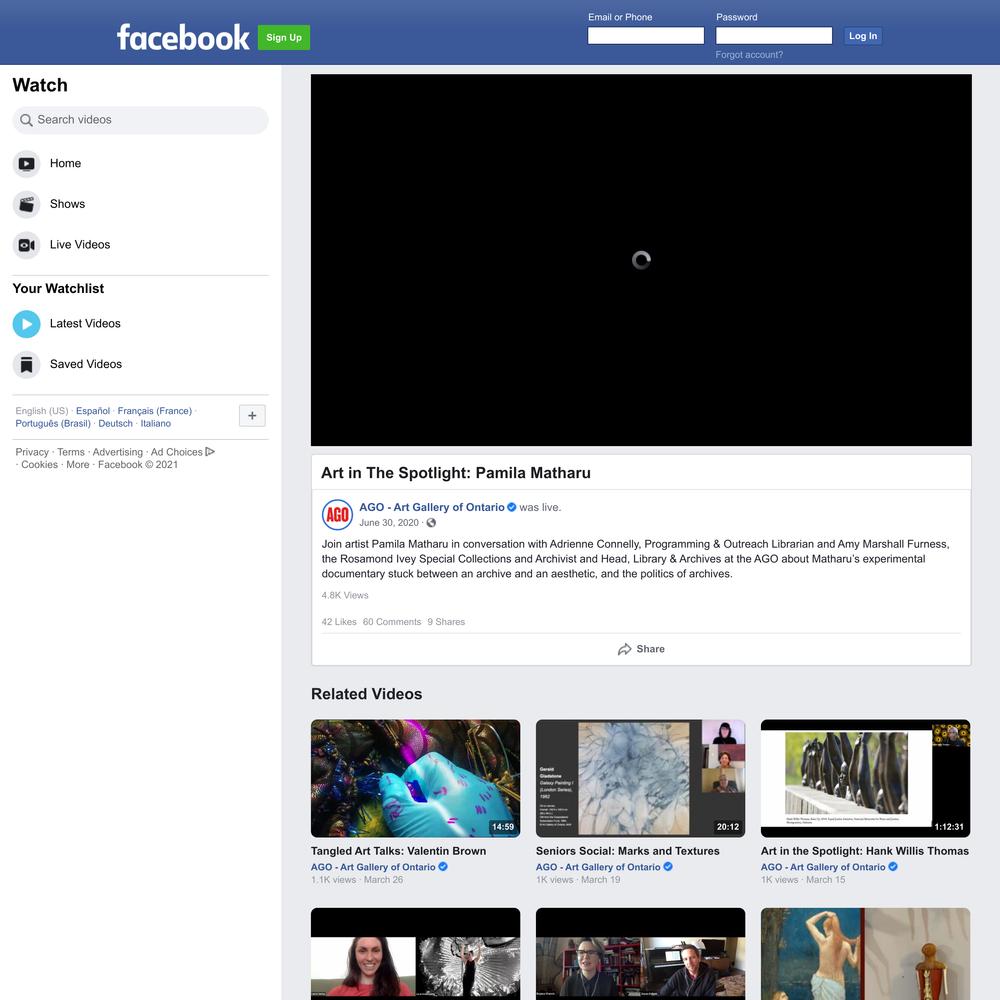
Task: Switch language to Português (Brasil)
Action: [x=53, y=423]
